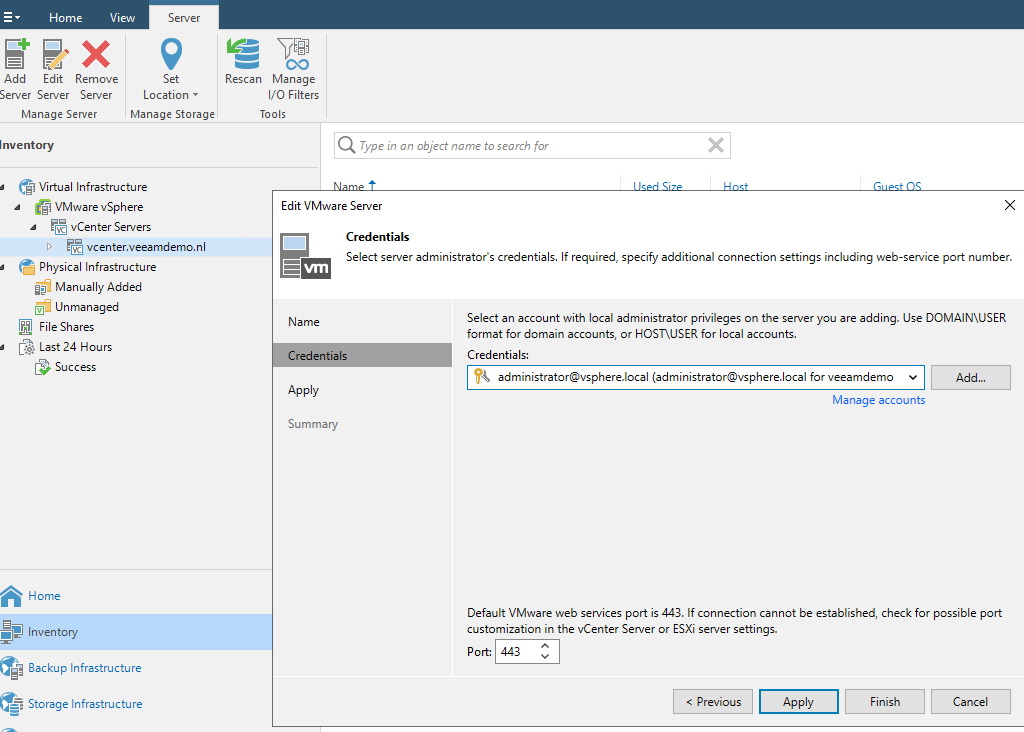Open Backup Infrastructure in the navigation pane

coord(84,668)
